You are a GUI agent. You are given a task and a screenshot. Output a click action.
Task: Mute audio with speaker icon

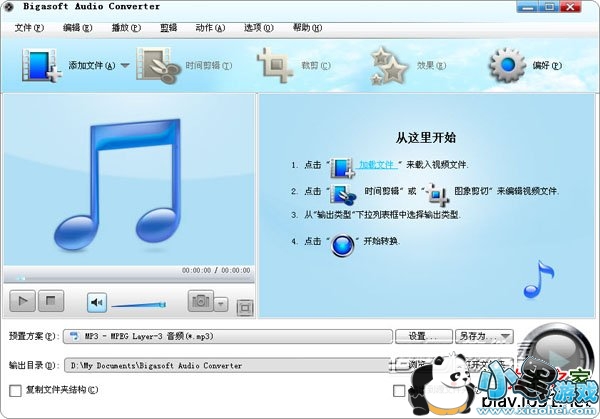click(x=97, y=303)
